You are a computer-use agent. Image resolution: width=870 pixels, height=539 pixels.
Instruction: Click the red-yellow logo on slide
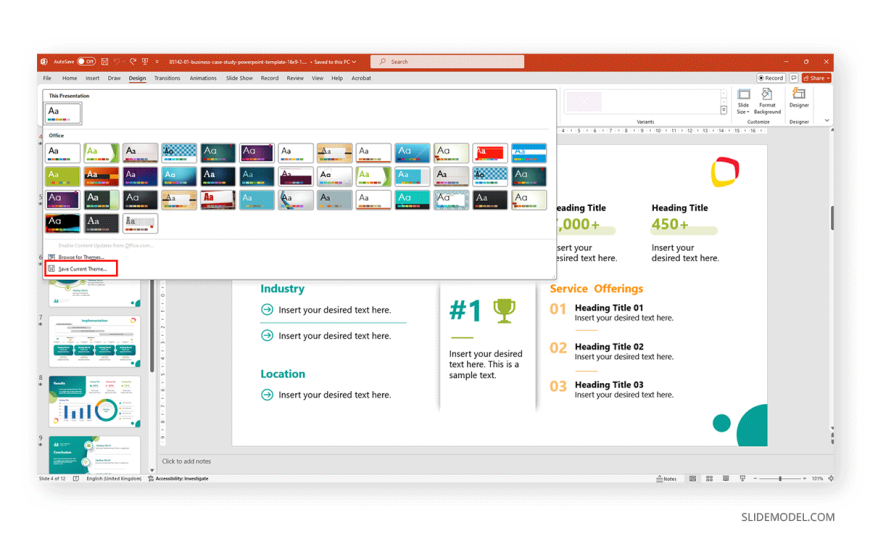pos(725,172)
